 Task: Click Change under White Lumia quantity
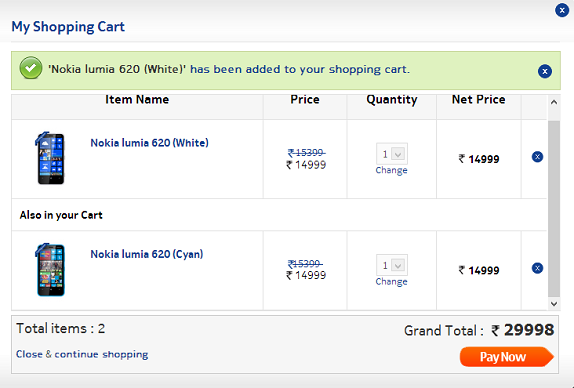(x=391, y=170)
